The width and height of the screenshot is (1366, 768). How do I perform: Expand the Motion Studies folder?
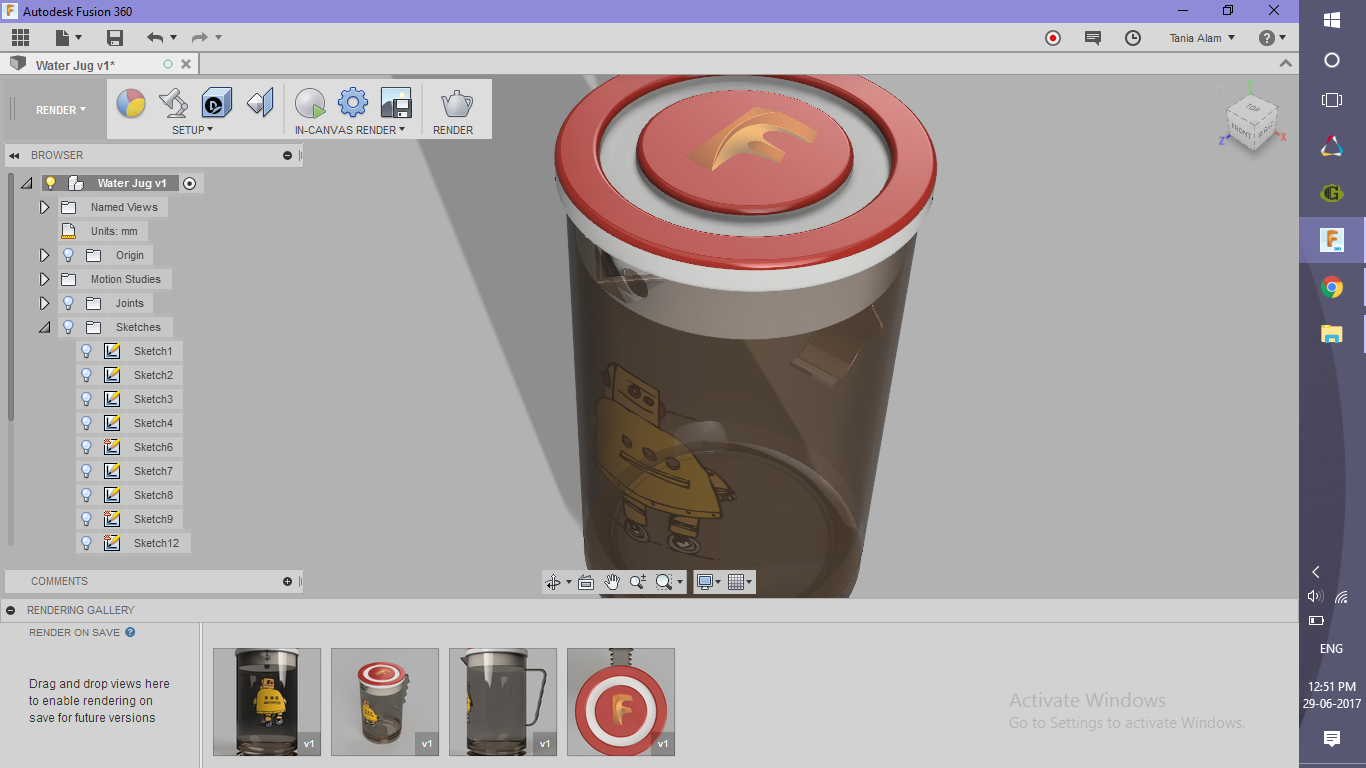click(x=44, y=279)
